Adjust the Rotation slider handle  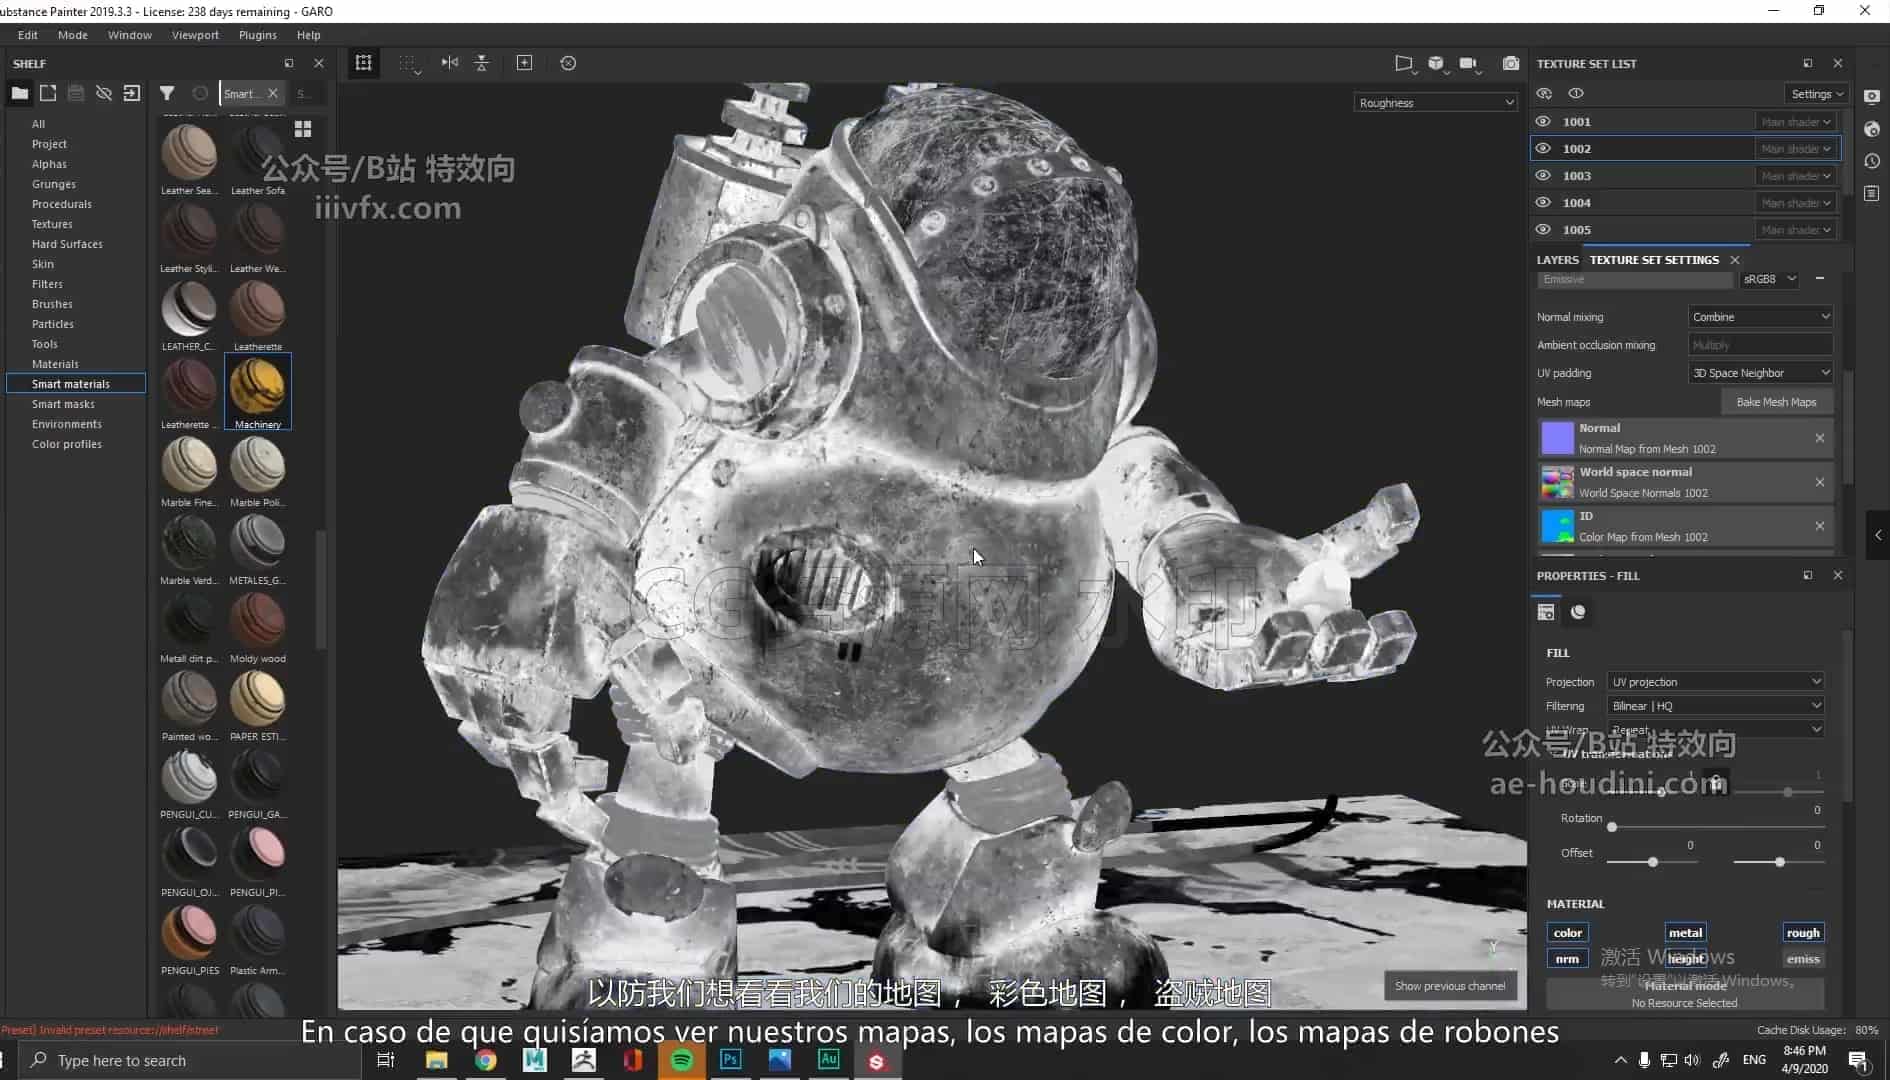pyautogui.click(x=1612, y=827)
